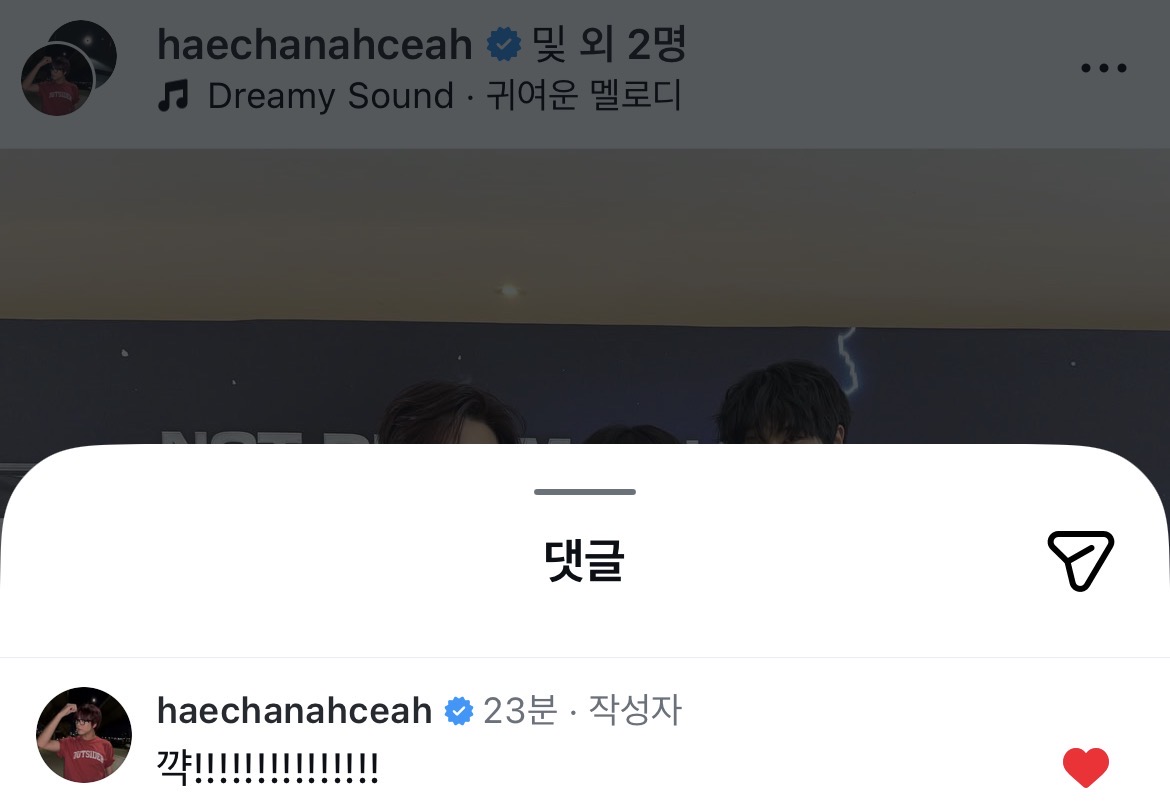This screenshot has height=801, width=1170.
Task: Show the other collaborators via 및 외 2명
Action: 608,45
